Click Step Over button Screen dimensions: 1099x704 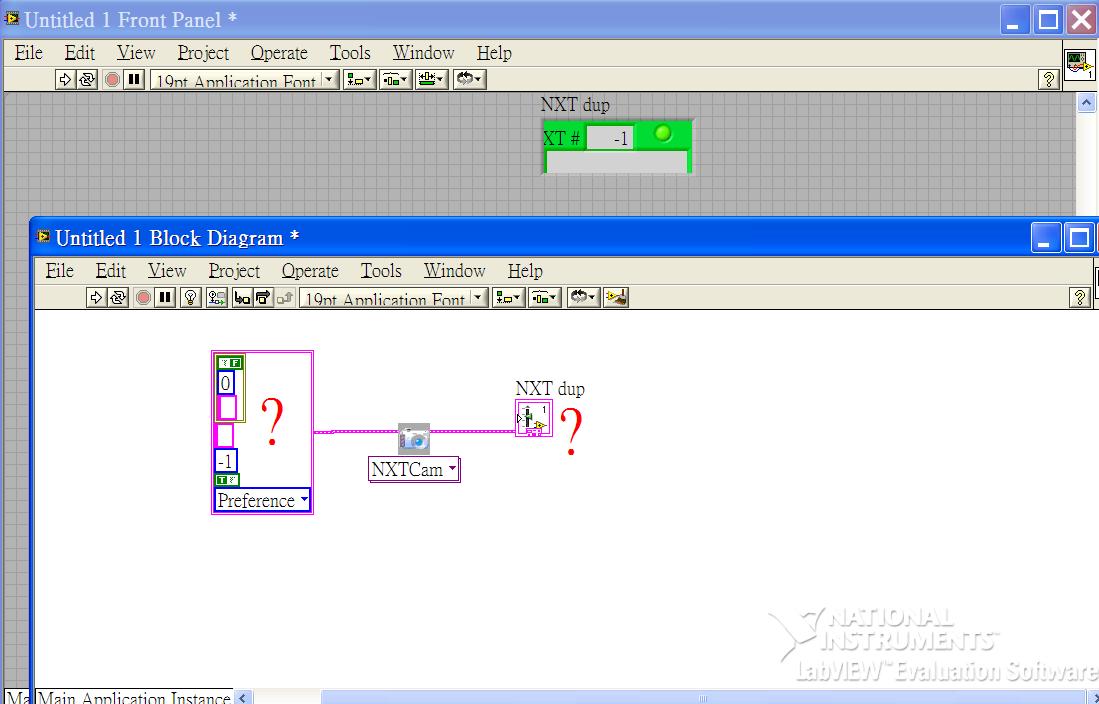263,297
